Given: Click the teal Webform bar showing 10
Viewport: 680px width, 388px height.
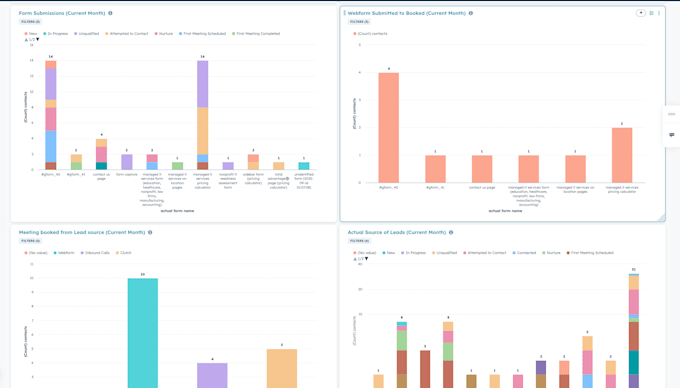Looking at the screenshot, I should (x=143, y=333).
